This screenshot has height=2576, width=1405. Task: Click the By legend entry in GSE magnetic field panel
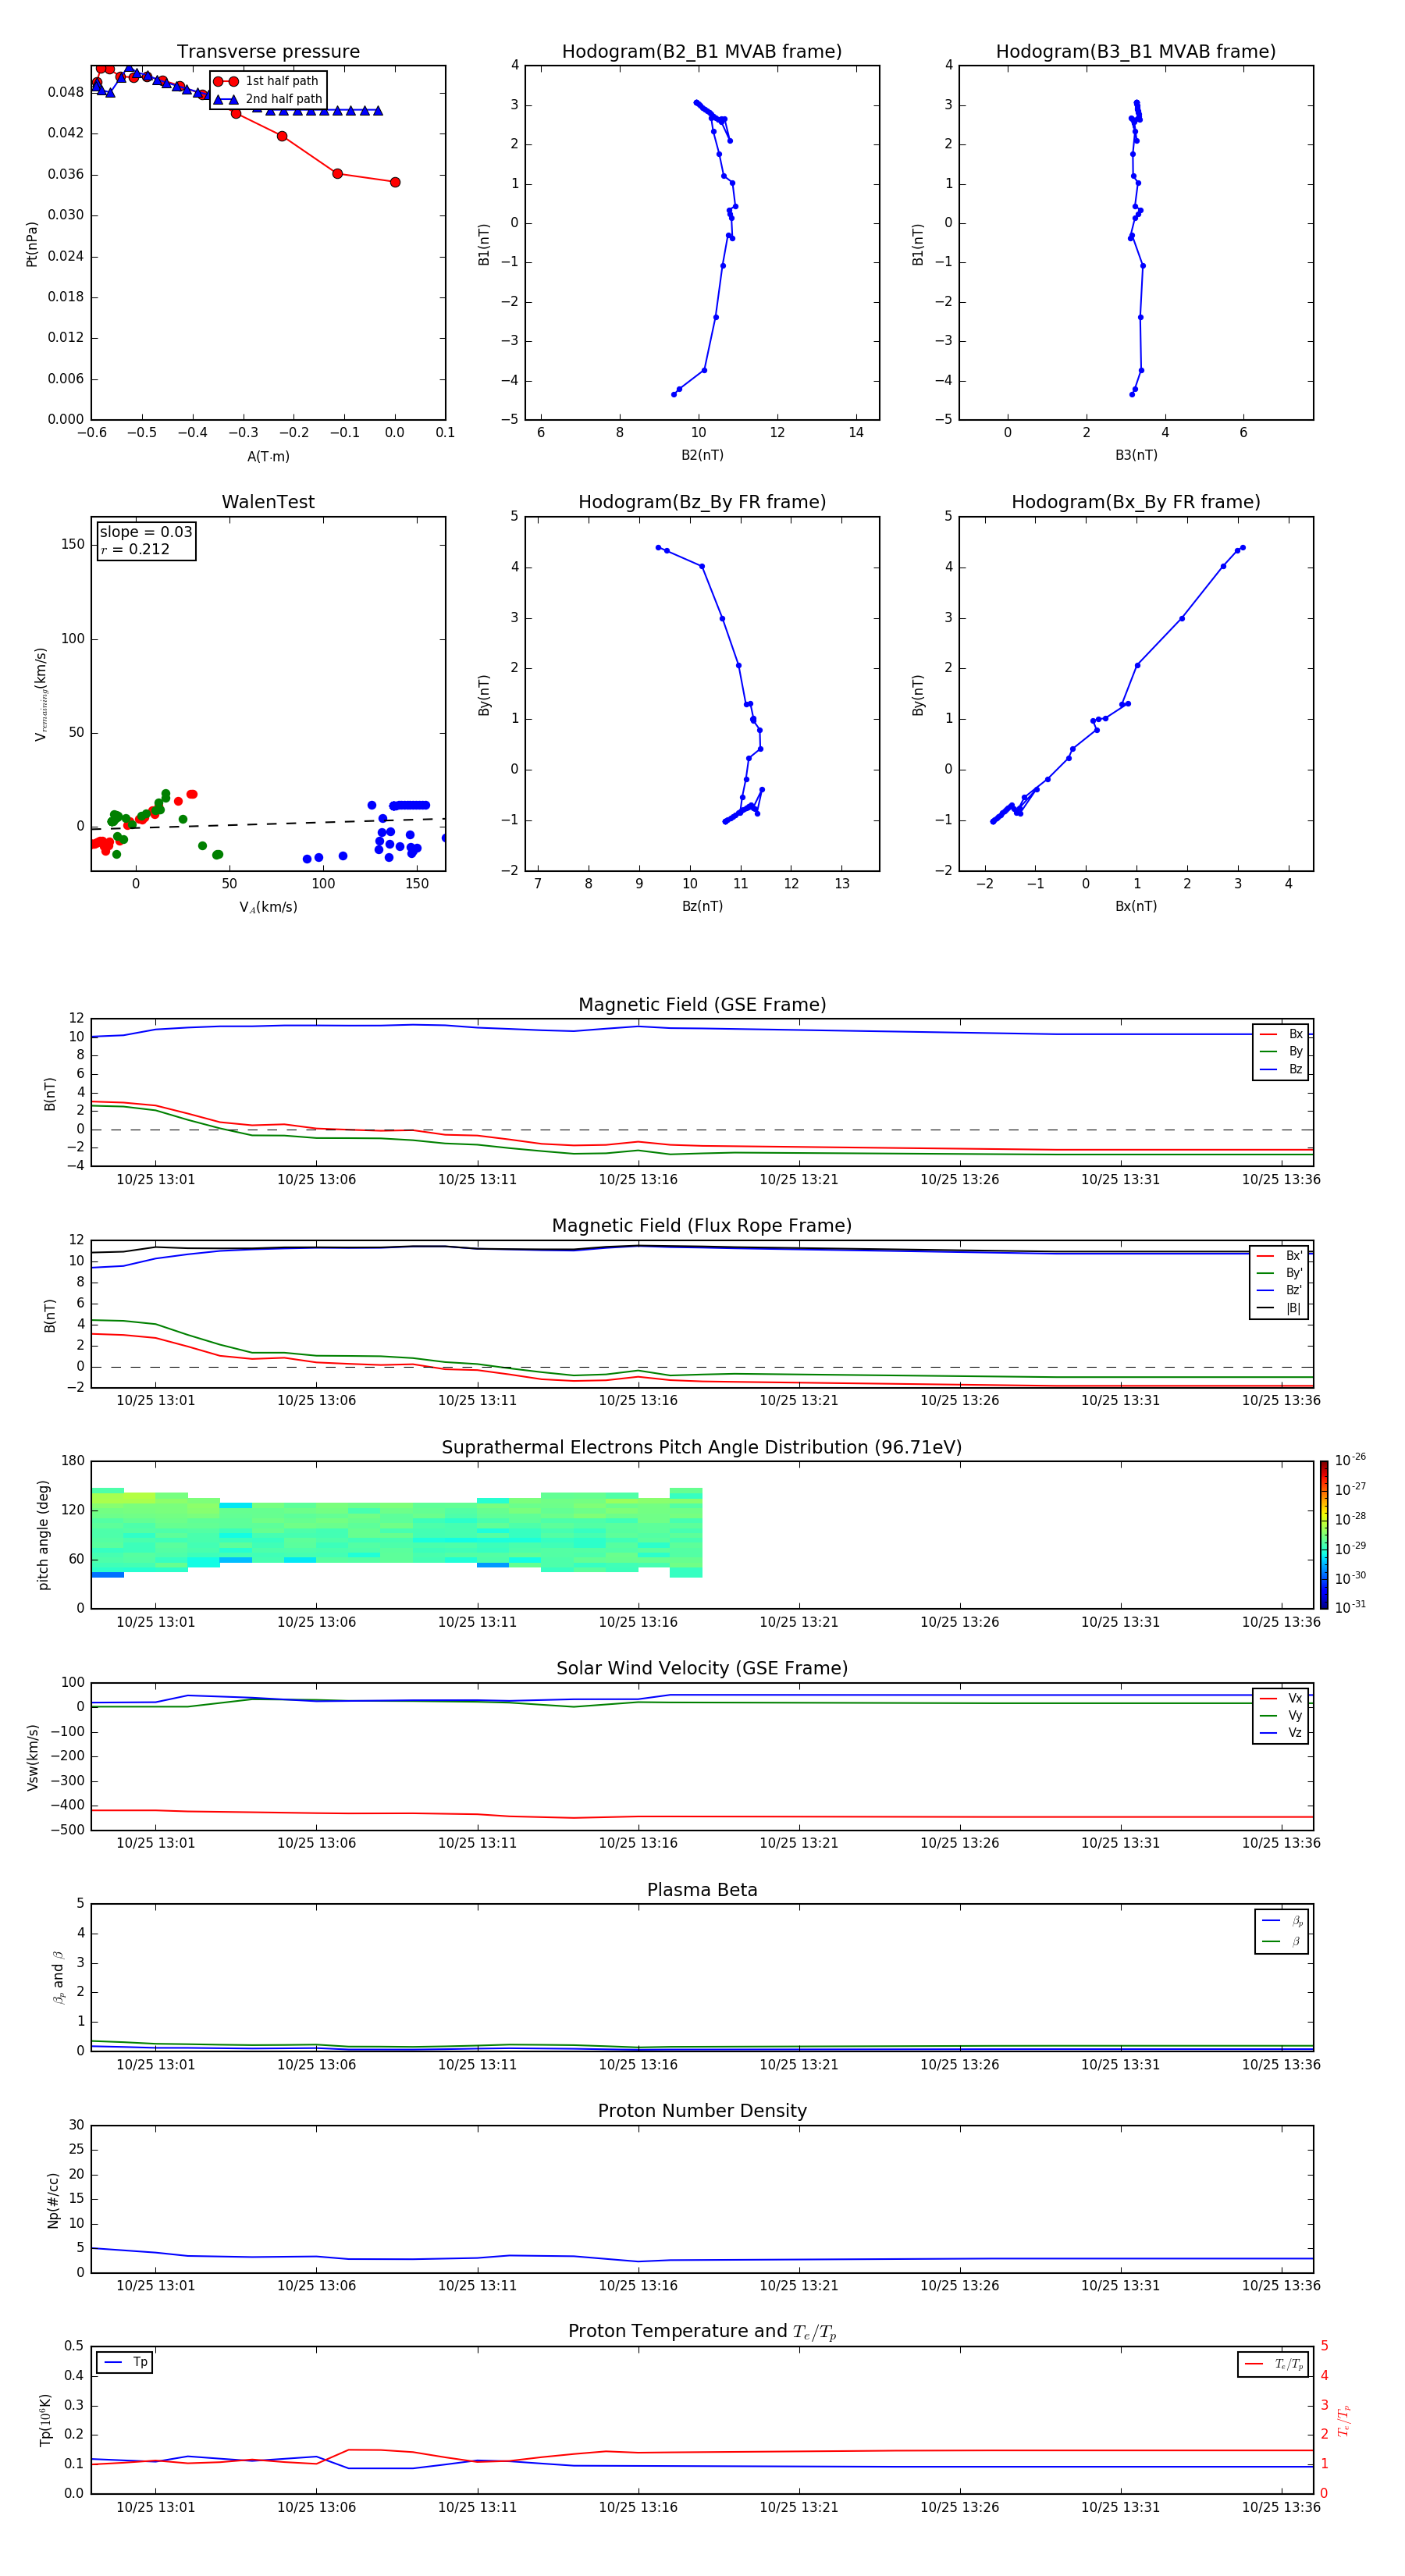click(1281, 1051)
